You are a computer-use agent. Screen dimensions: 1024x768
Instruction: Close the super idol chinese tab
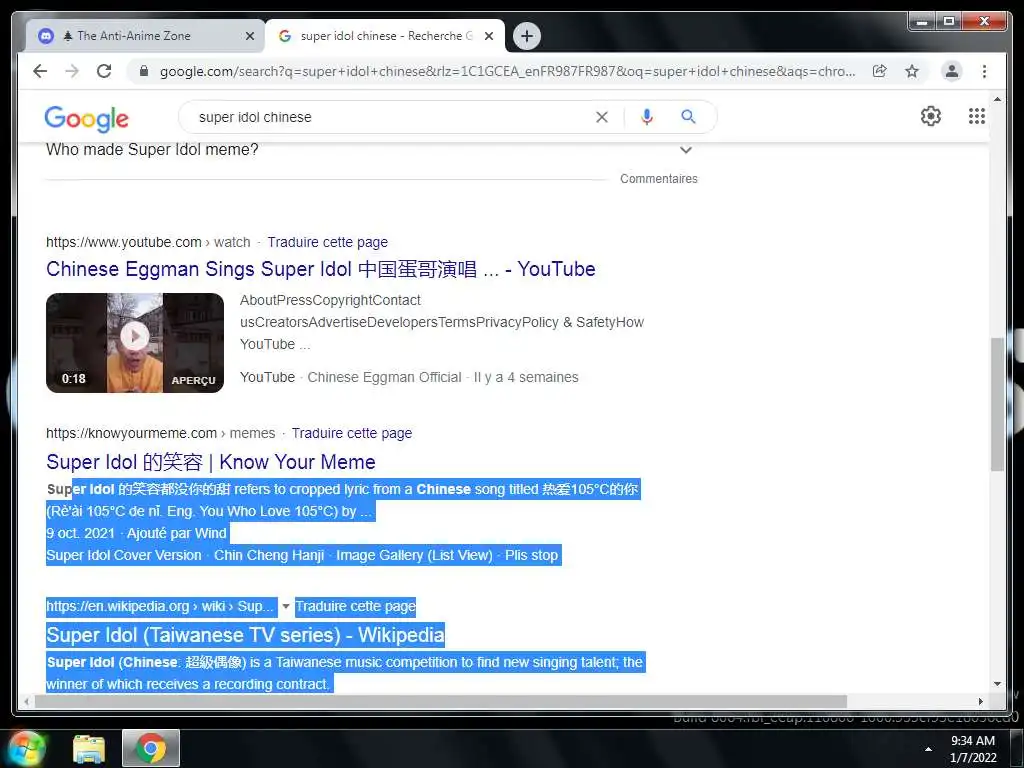click(x=488, y=36)
